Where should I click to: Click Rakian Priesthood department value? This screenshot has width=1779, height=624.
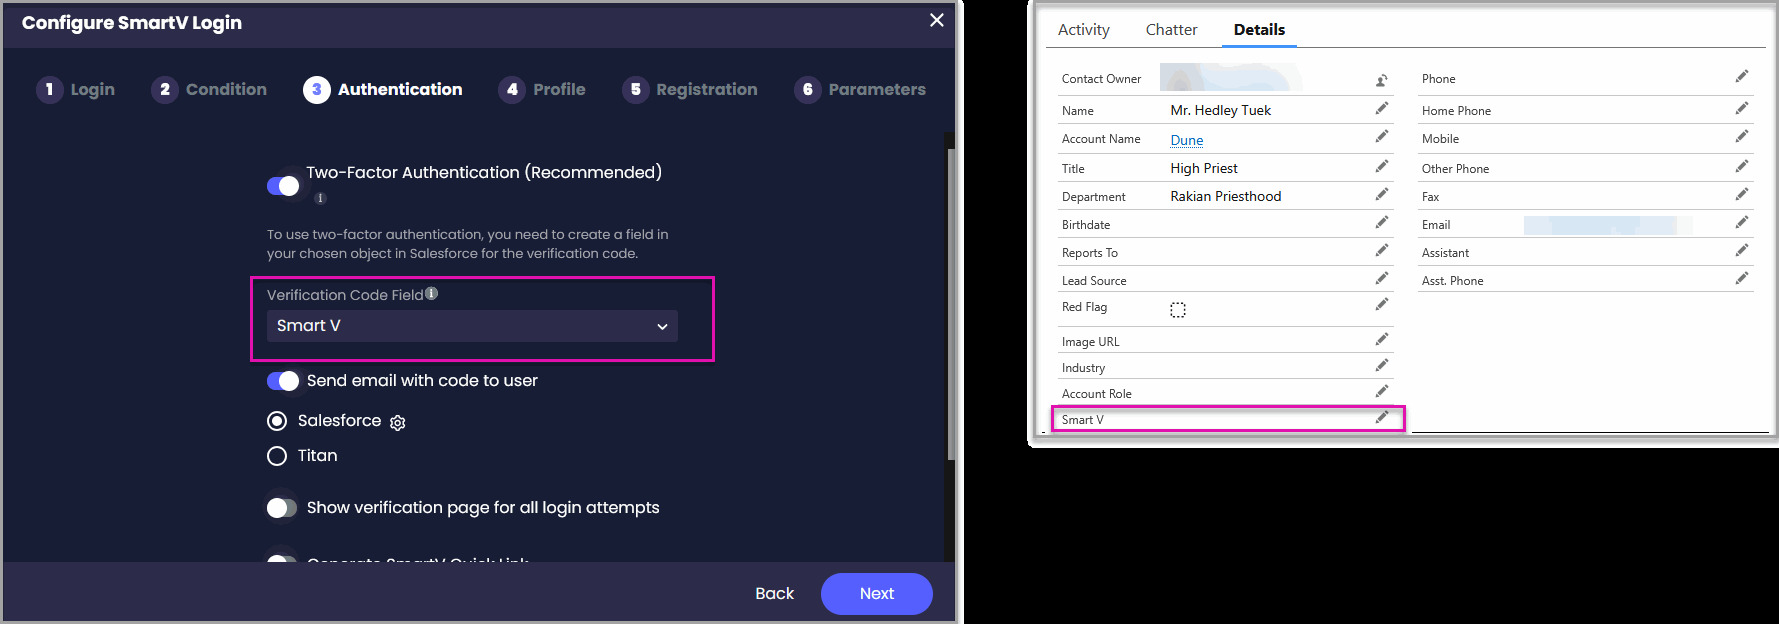[1226, 196]
